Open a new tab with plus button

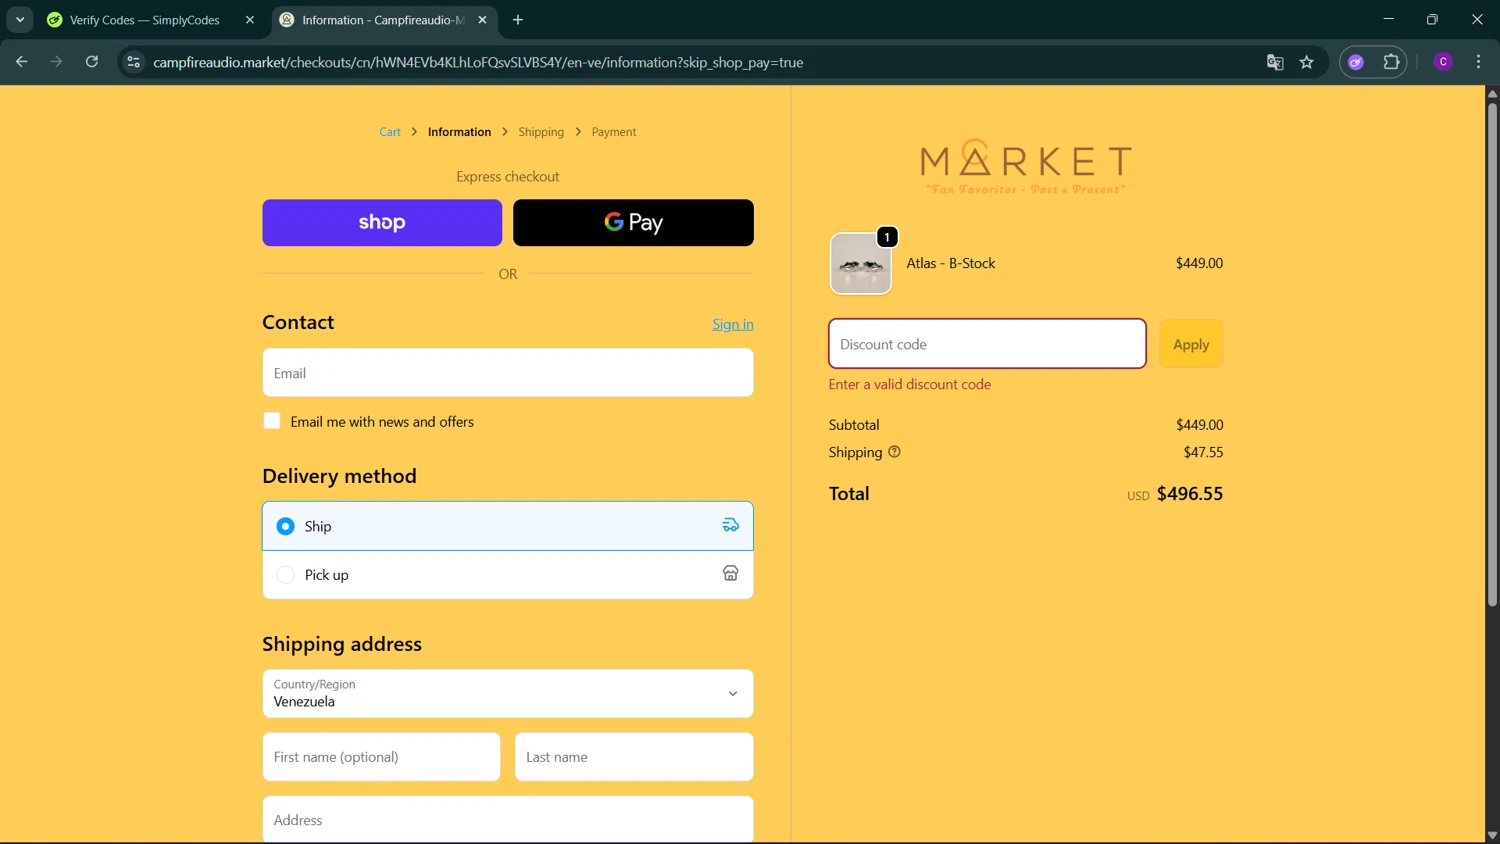518,20
